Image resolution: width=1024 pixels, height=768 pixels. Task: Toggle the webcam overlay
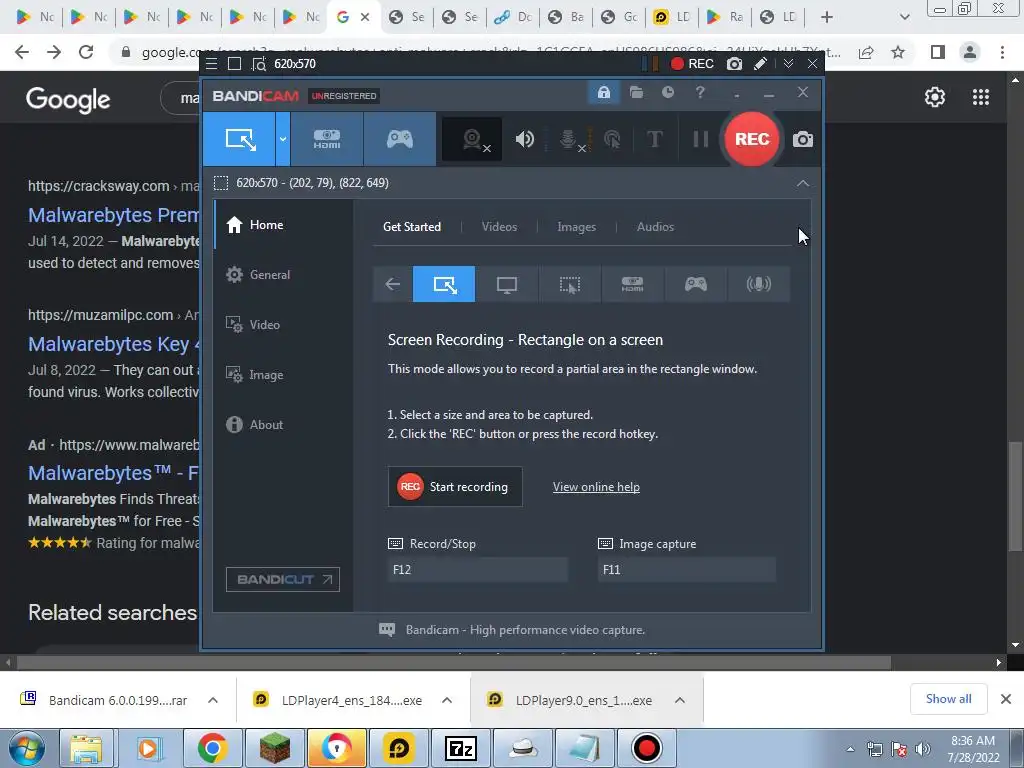(472, 139)
